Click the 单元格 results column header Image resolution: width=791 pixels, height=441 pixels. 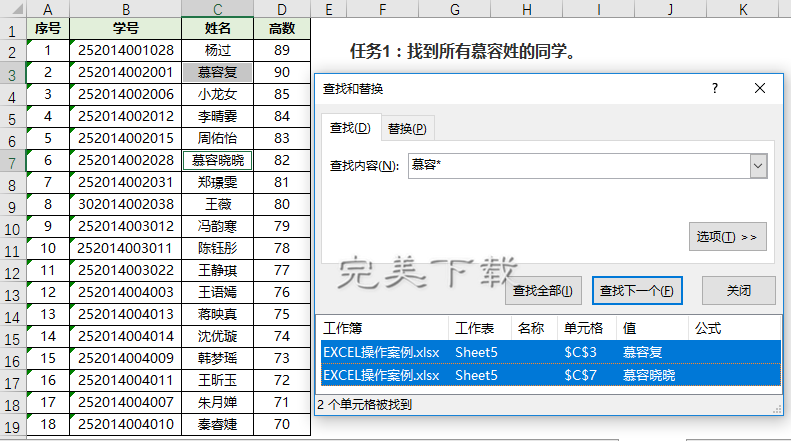(x=587, y=328)
